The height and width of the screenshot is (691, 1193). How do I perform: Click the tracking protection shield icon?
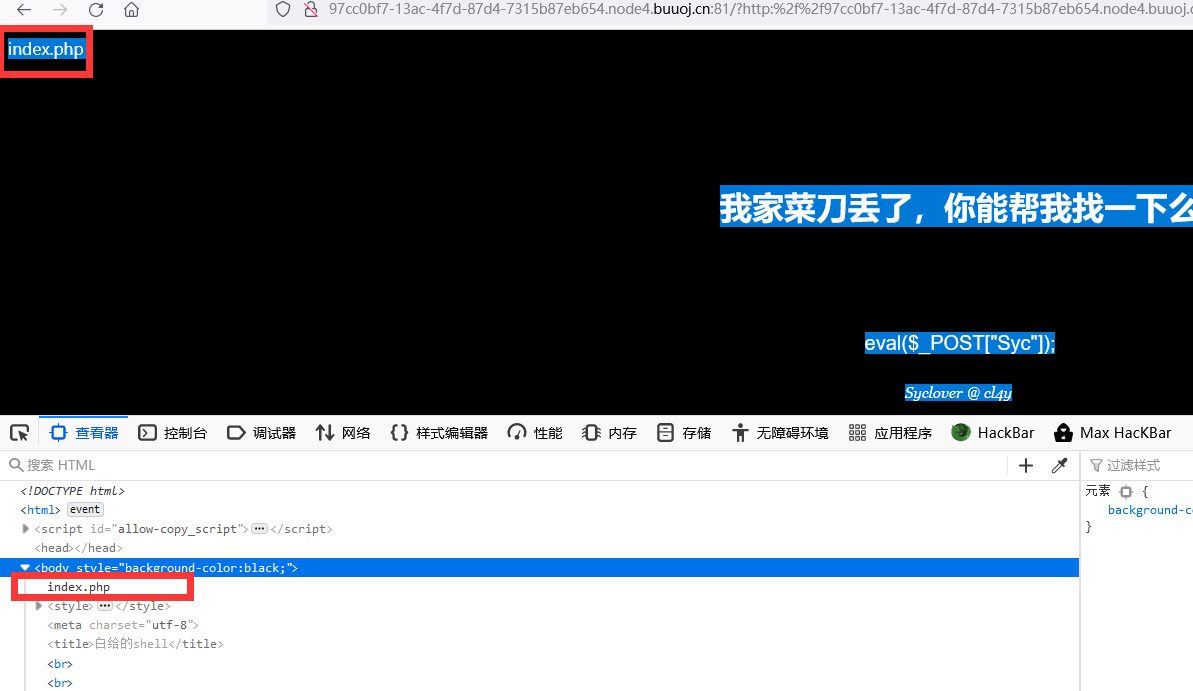[x=283, y=10]
